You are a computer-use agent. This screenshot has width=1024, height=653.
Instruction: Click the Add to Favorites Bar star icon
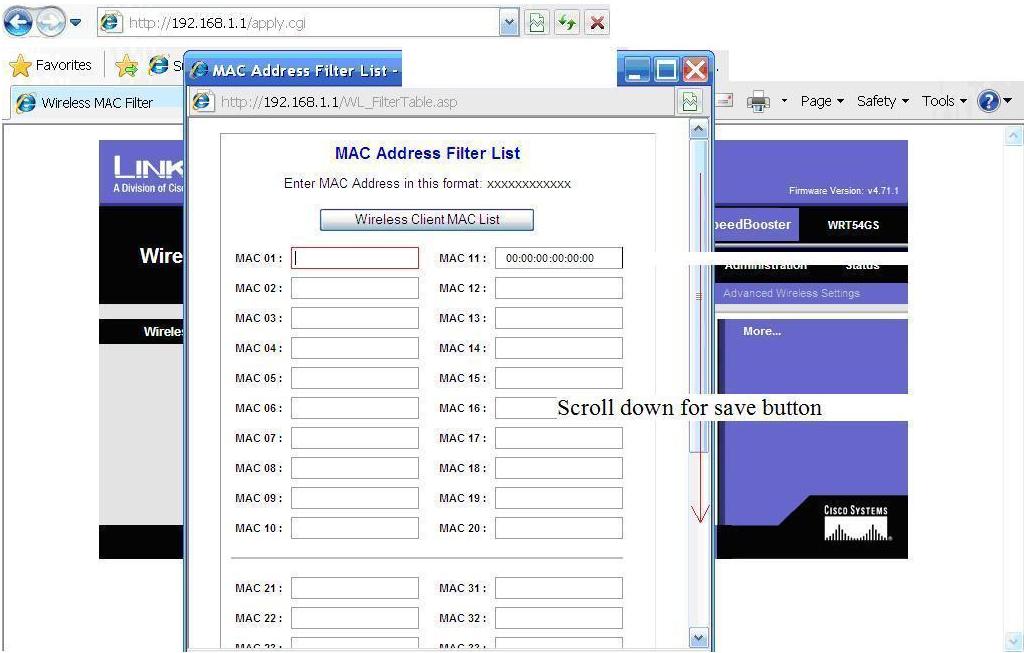(x=126, y=65)
